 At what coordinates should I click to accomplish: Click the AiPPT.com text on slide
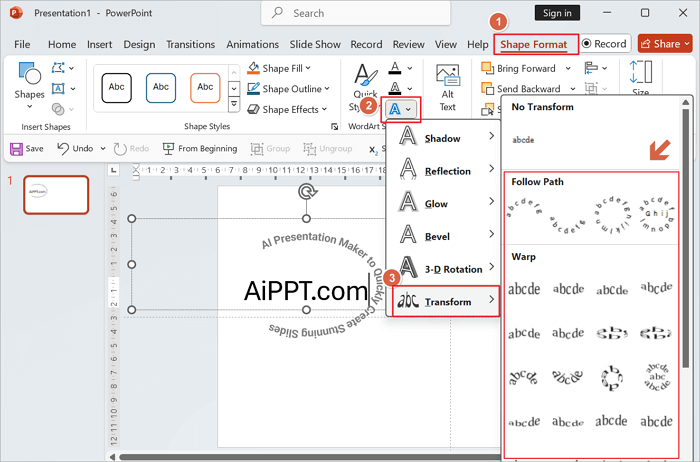point(306,291)
